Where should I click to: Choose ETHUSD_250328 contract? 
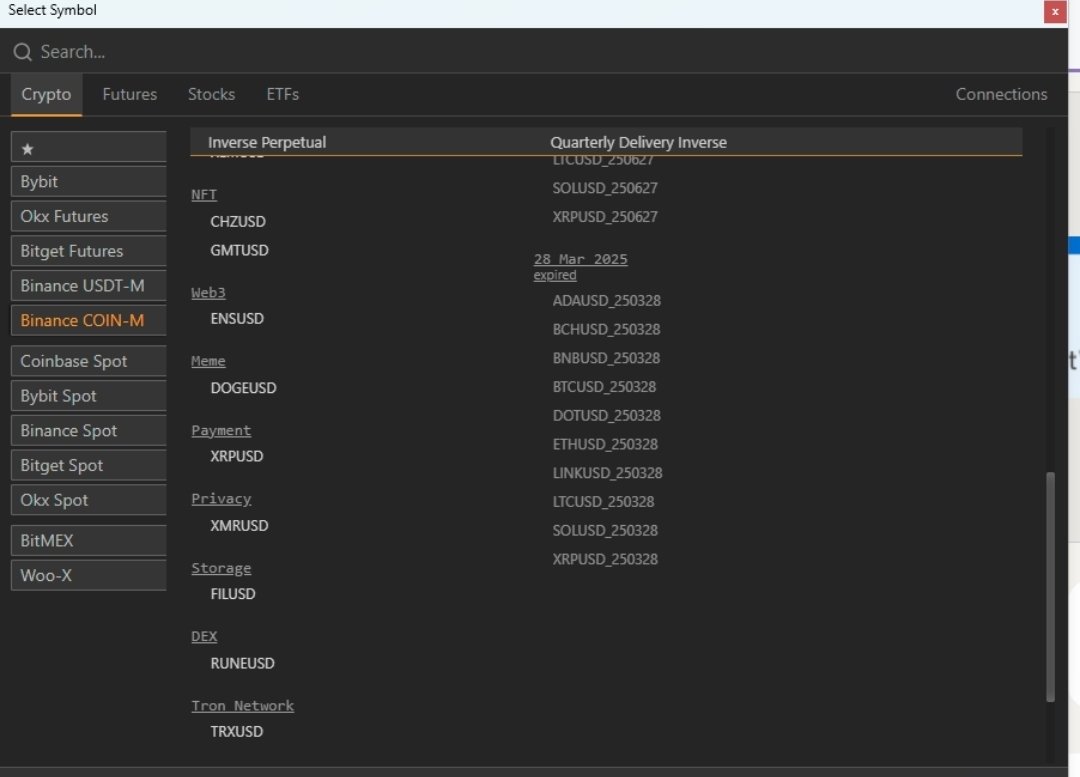605,445
